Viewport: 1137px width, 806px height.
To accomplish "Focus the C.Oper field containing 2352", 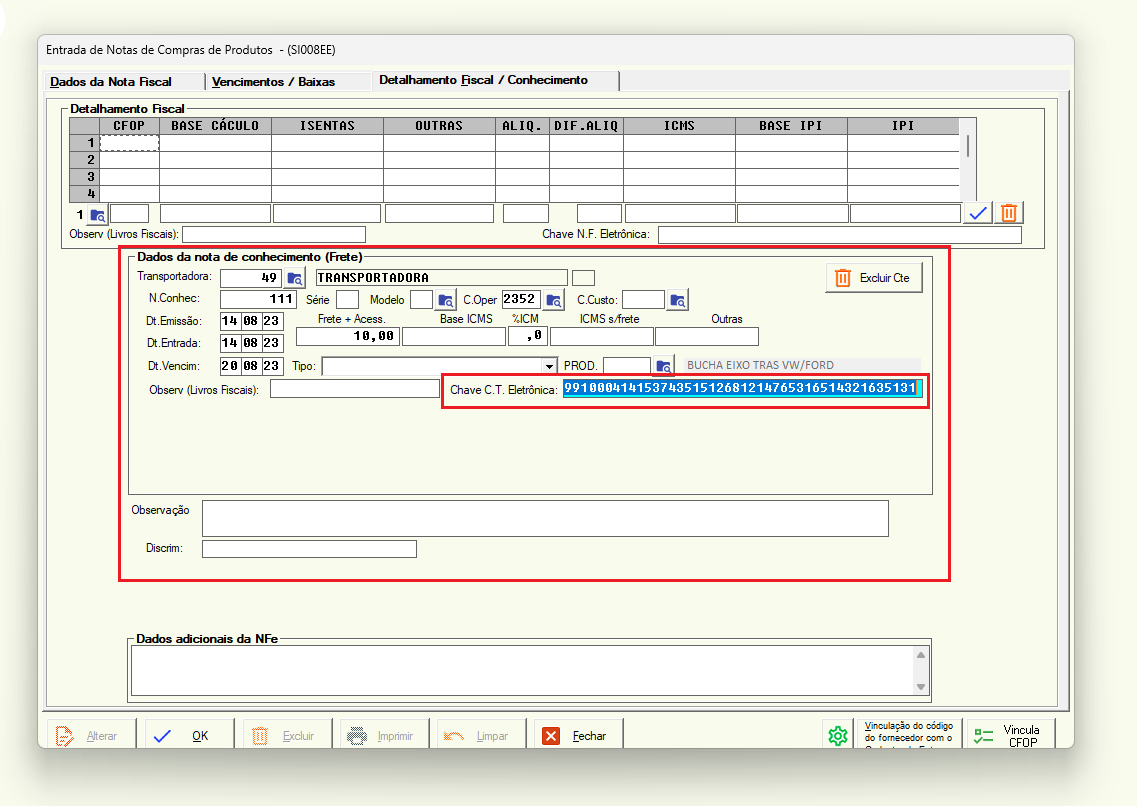I will pyautogui.click(x=521, y=299).
